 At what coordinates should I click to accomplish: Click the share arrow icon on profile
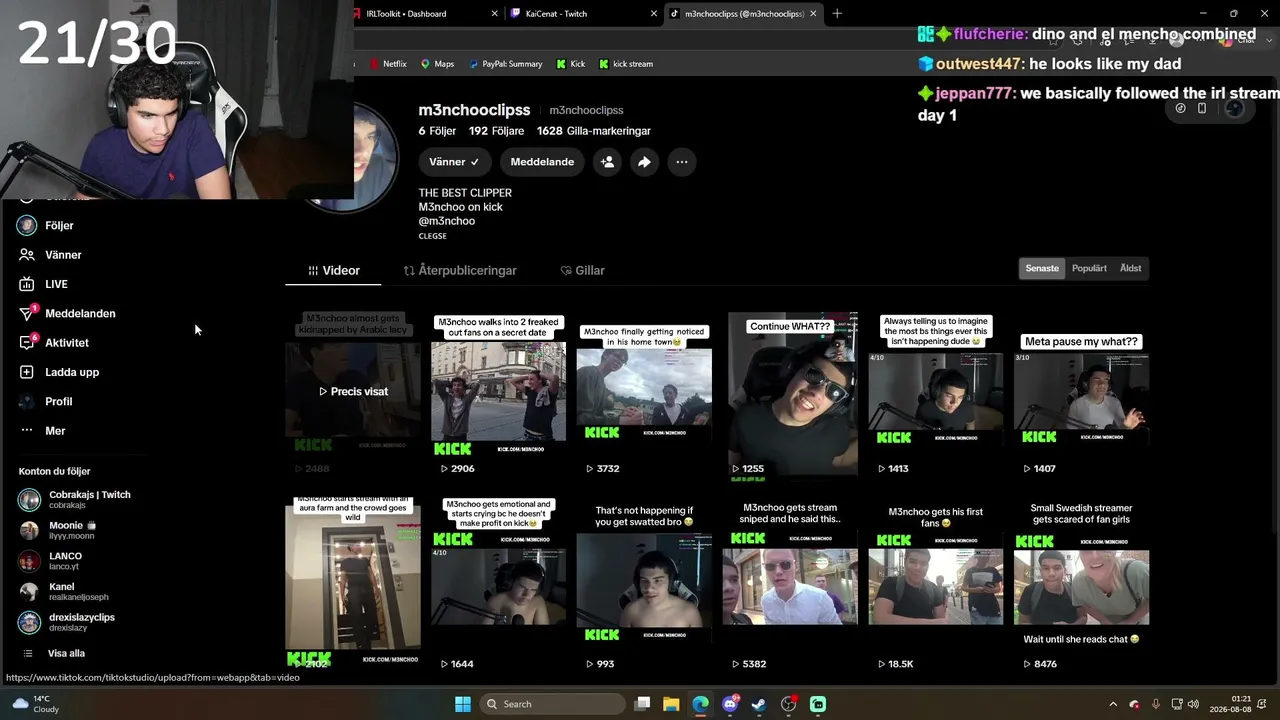(x=644, y=162)
